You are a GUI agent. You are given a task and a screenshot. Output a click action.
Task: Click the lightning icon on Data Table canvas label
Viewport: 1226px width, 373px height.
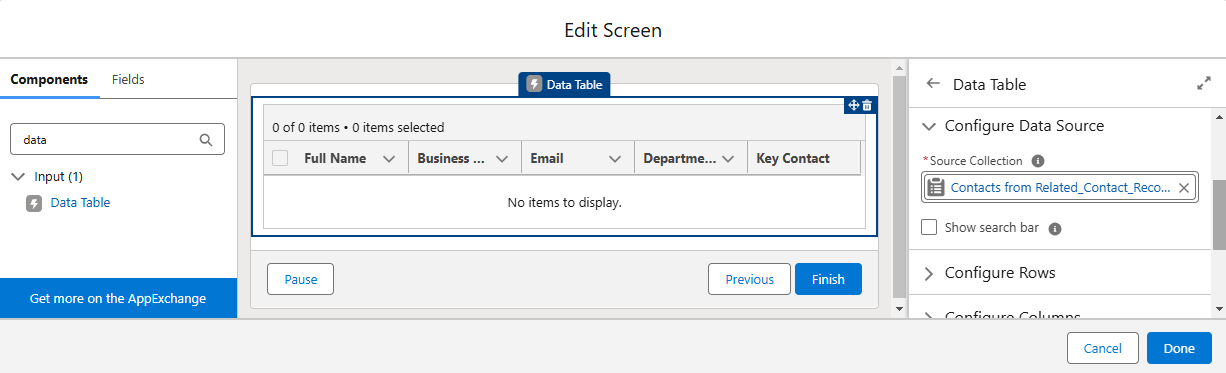point(535,85)
